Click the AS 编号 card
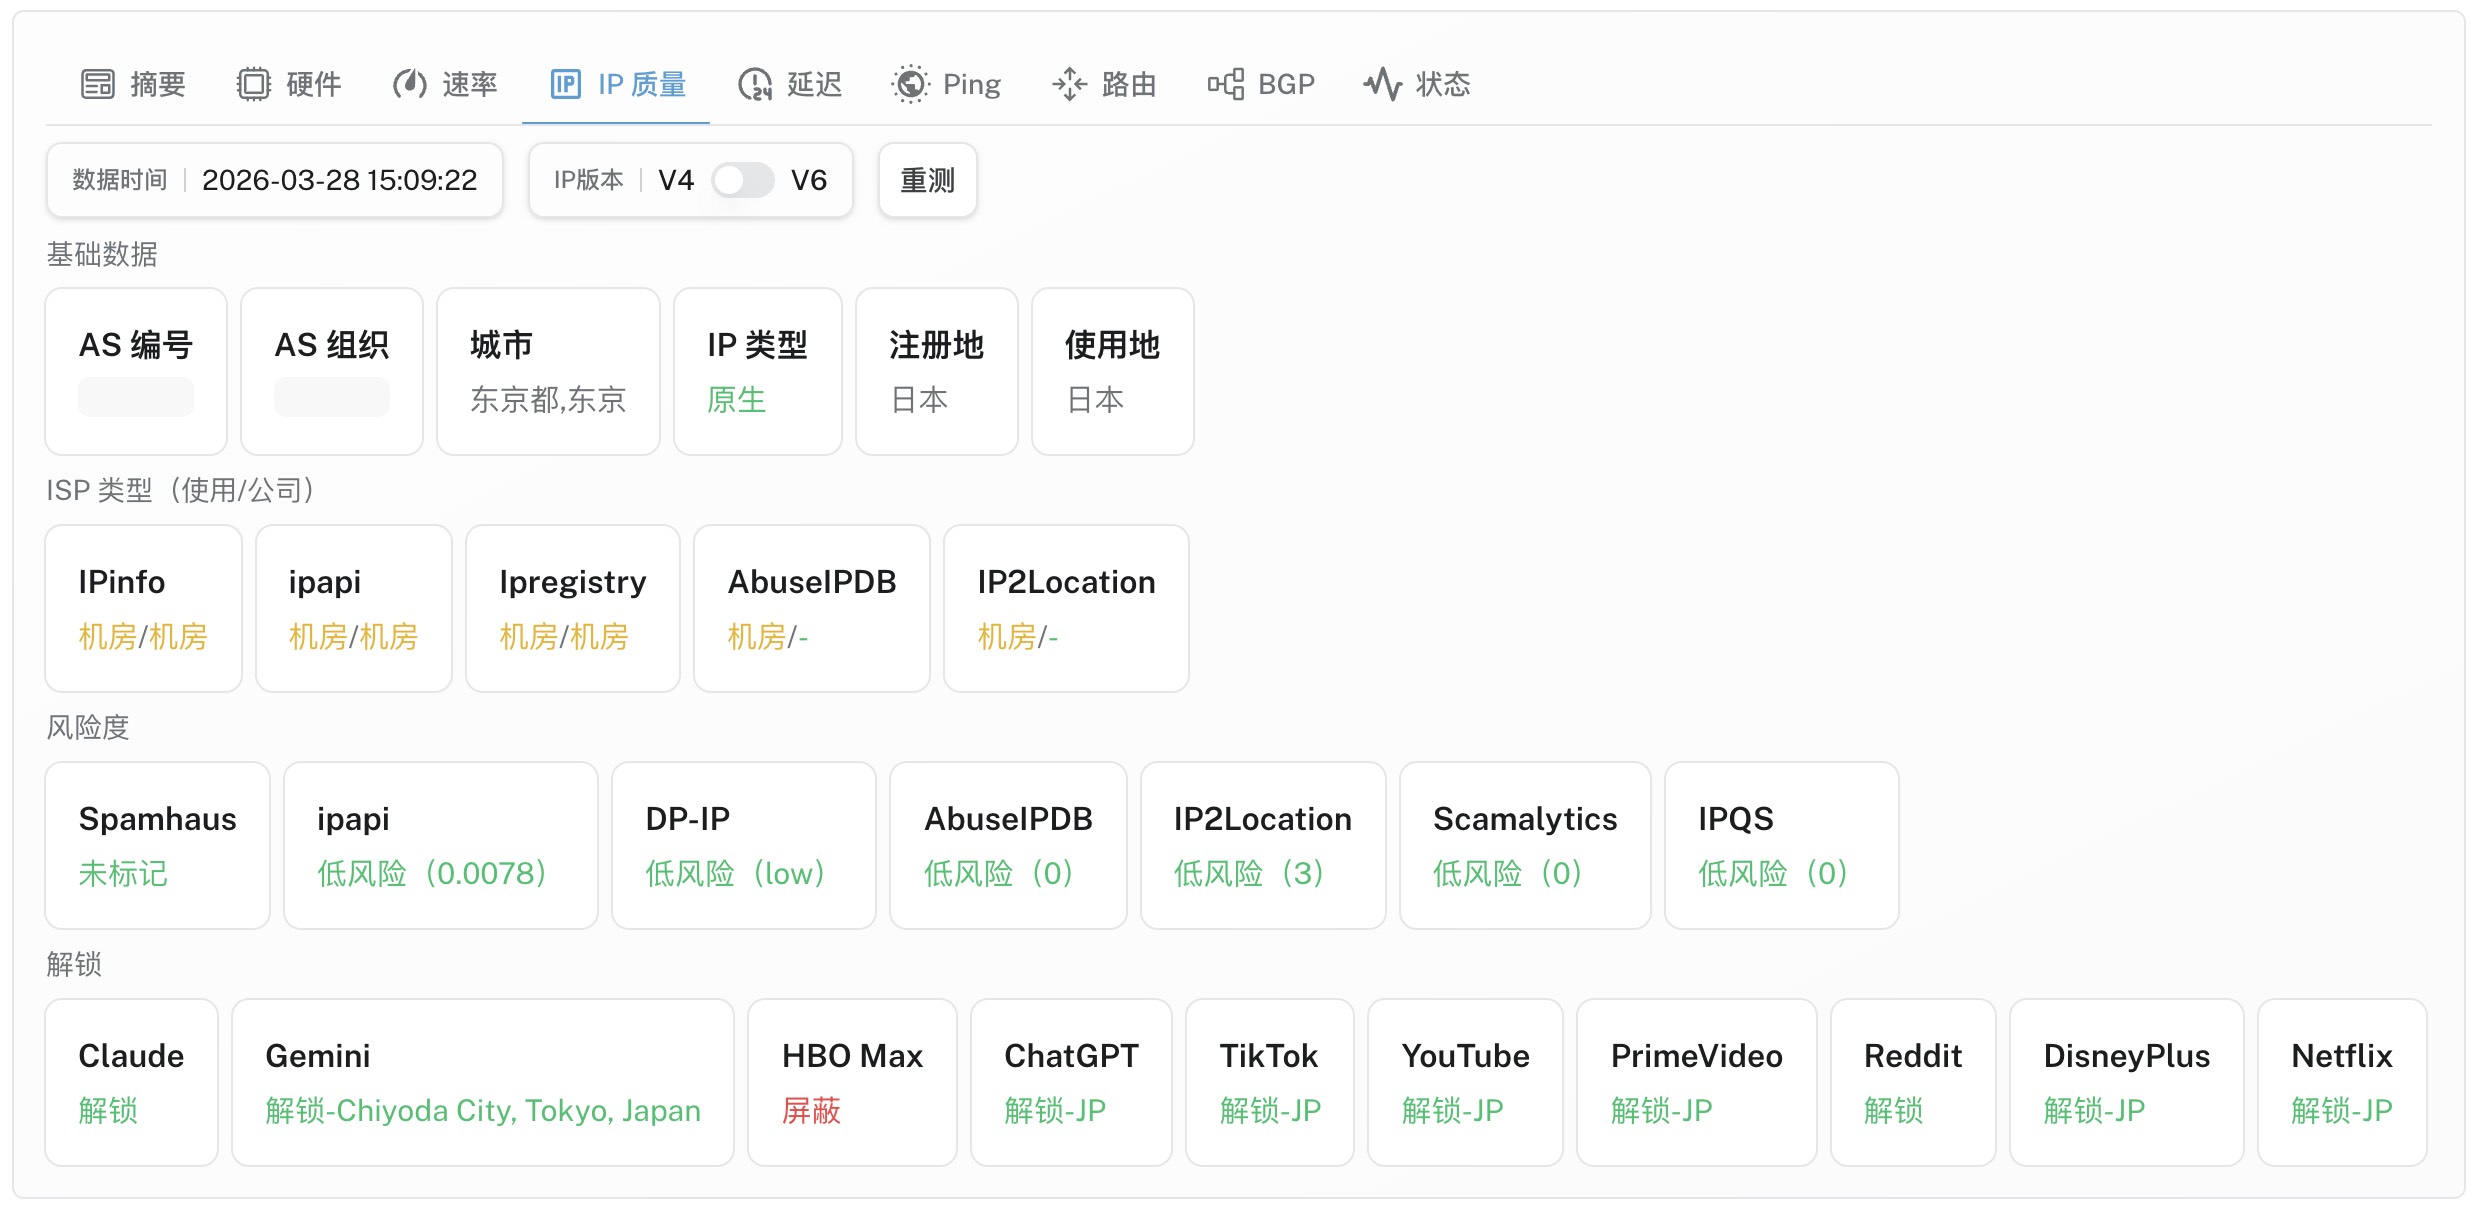Viewport: 2480px width, 1216px height. click(136, 372)
